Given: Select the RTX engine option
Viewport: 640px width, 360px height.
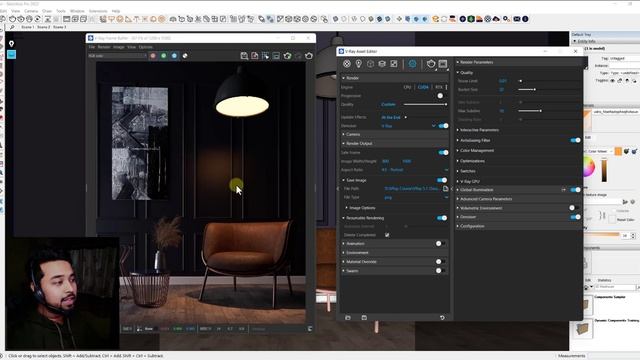Looking at the screenshot, I should click(439, 87).
